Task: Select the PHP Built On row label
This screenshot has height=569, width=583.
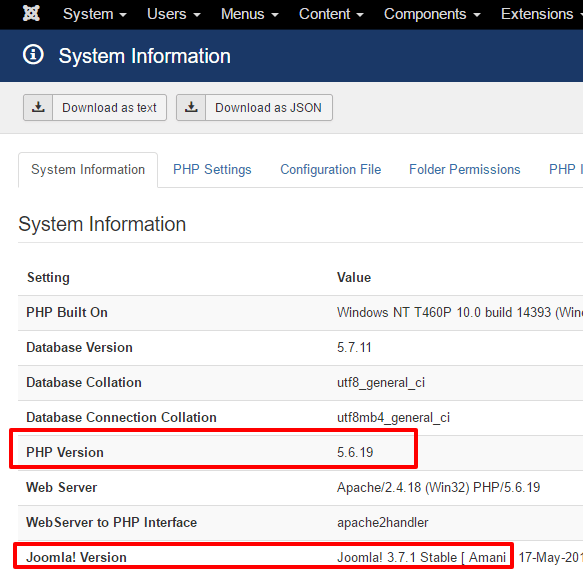Action: pos(67,312)
